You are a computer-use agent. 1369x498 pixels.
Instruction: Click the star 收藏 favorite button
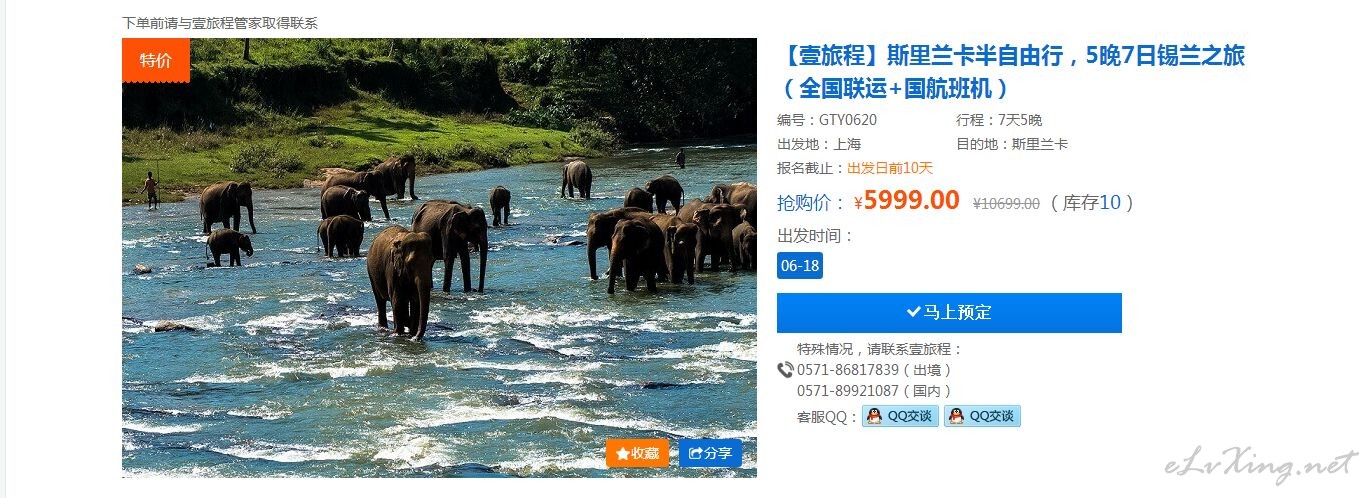point(637,453)
